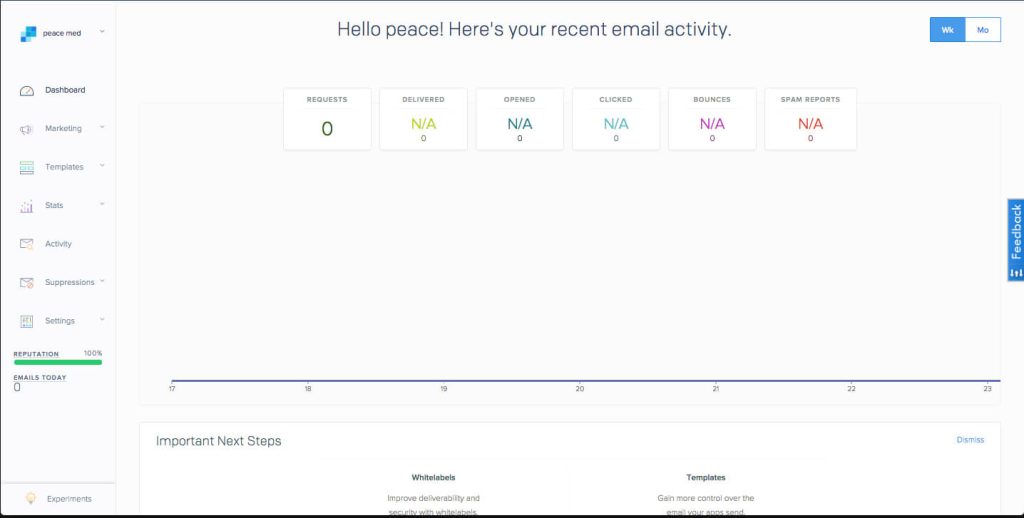Viewport: 1024px width, 518px height.
Task: Click the Activity envelope icon
Action: [x=27, y=244]
